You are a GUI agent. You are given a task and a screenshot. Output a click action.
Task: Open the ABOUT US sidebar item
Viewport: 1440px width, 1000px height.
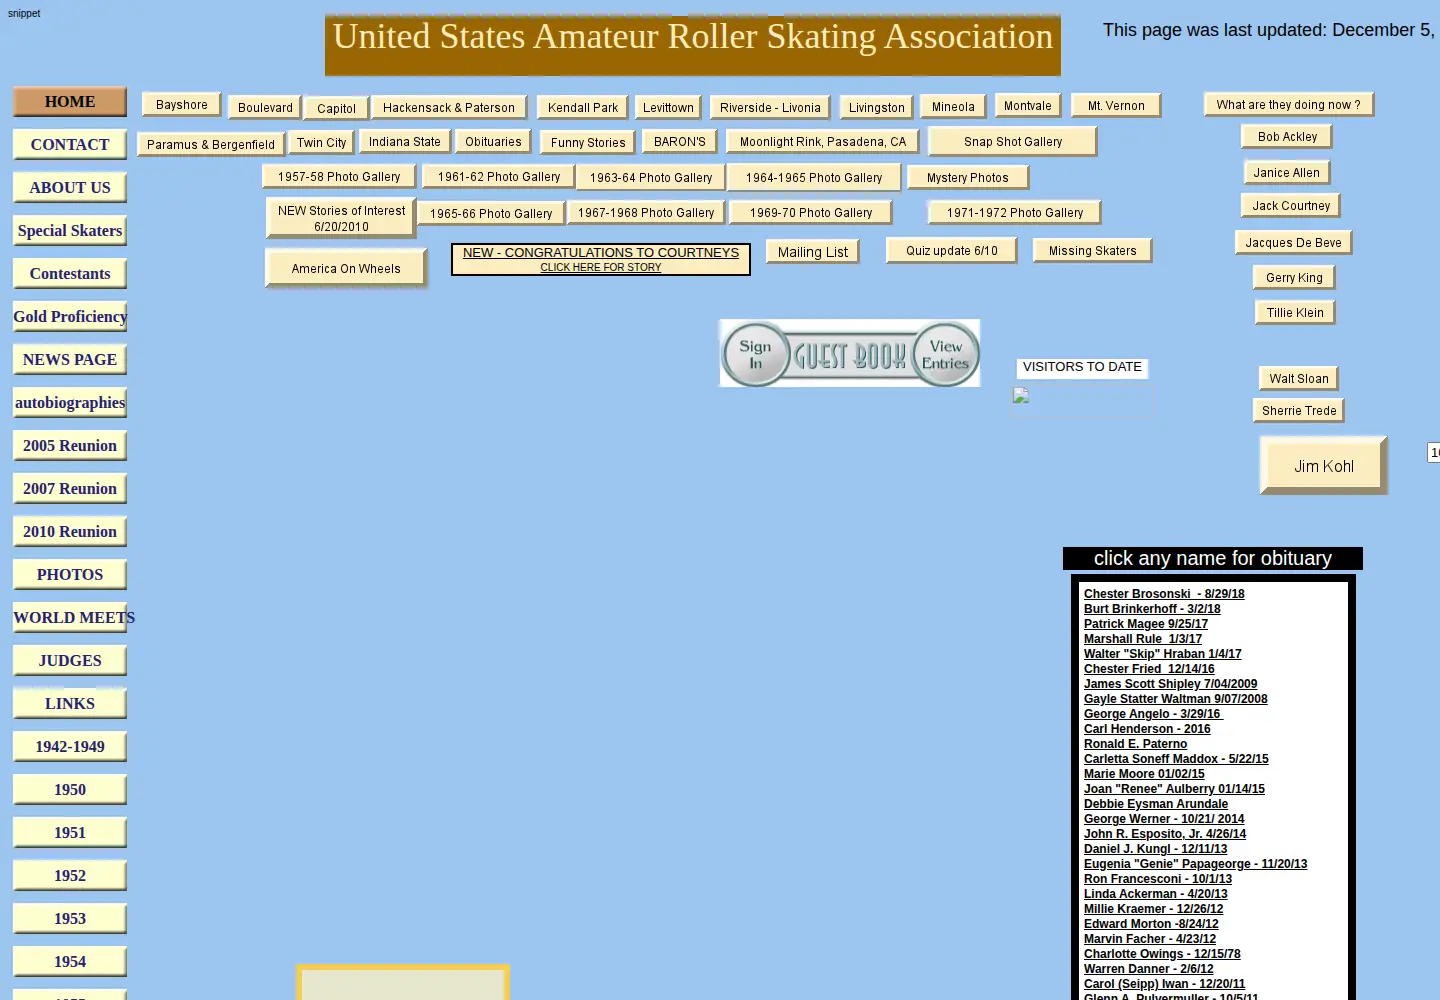point(70,188)
